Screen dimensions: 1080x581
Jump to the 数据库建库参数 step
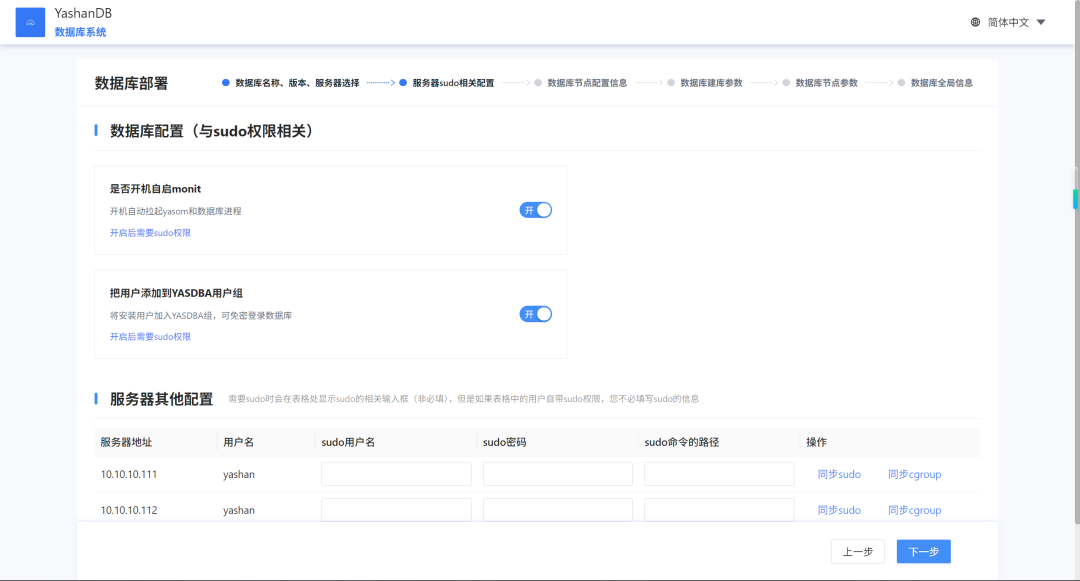[712, 83]
